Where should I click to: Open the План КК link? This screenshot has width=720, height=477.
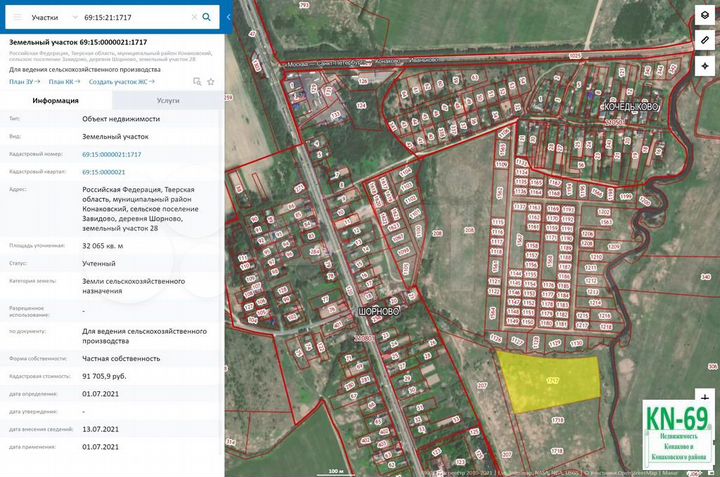63,82
